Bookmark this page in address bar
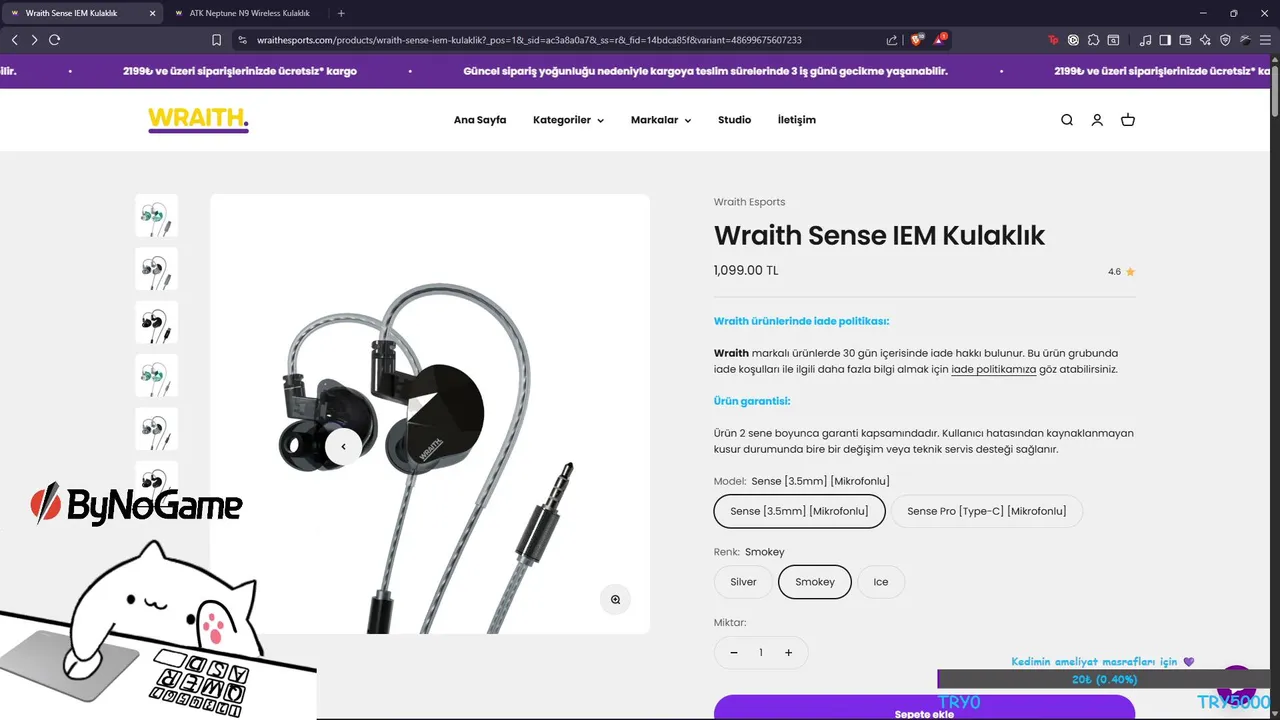 click(216, 40)
